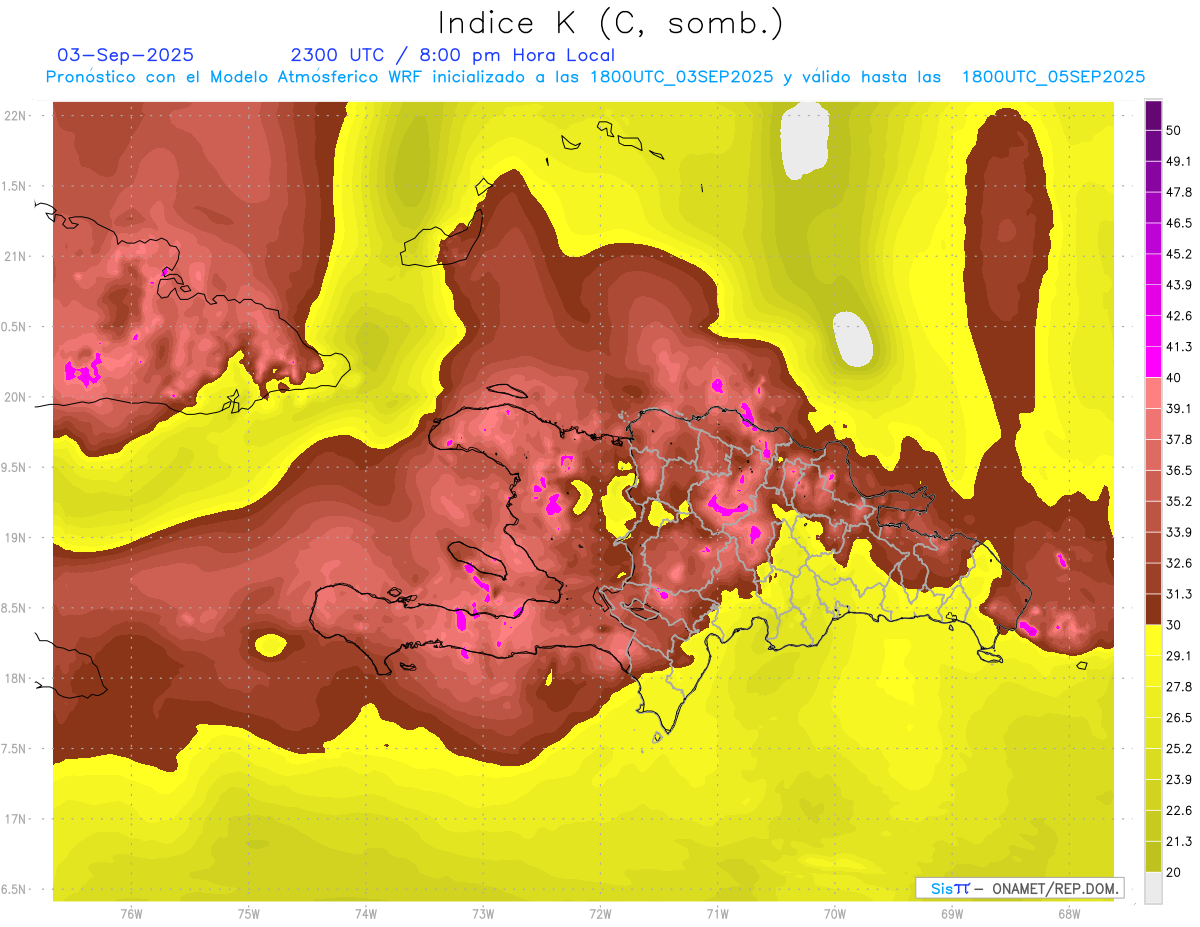The image size is (1200, 927).
Task: Click the 19N latitude axis label
Action: coord(16,538)
